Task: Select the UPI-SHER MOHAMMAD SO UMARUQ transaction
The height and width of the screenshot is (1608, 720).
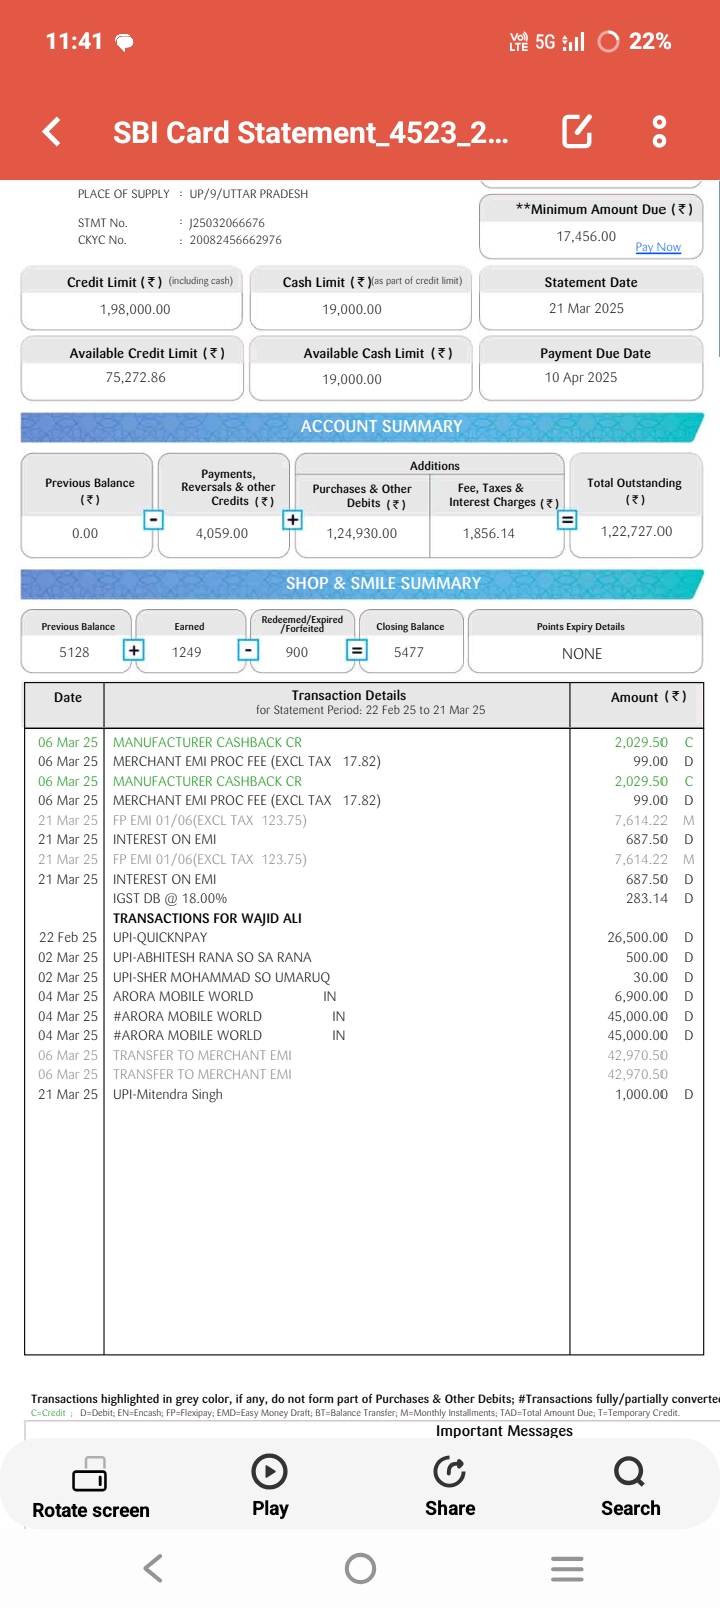Action: click(364, 977)
